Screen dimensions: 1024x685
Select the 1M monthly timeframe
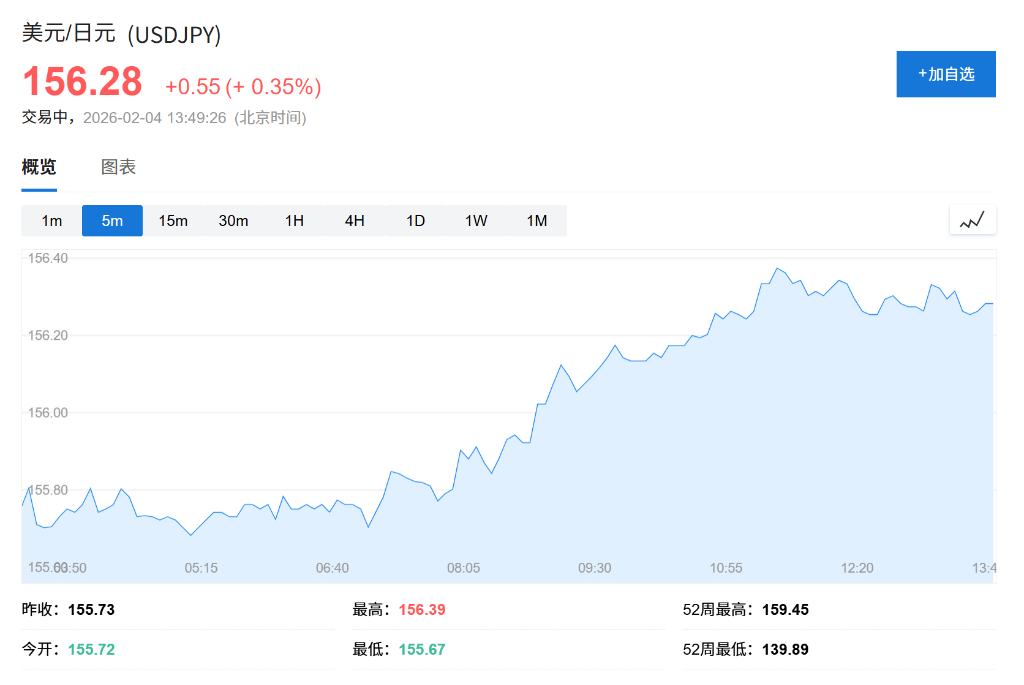536,220
